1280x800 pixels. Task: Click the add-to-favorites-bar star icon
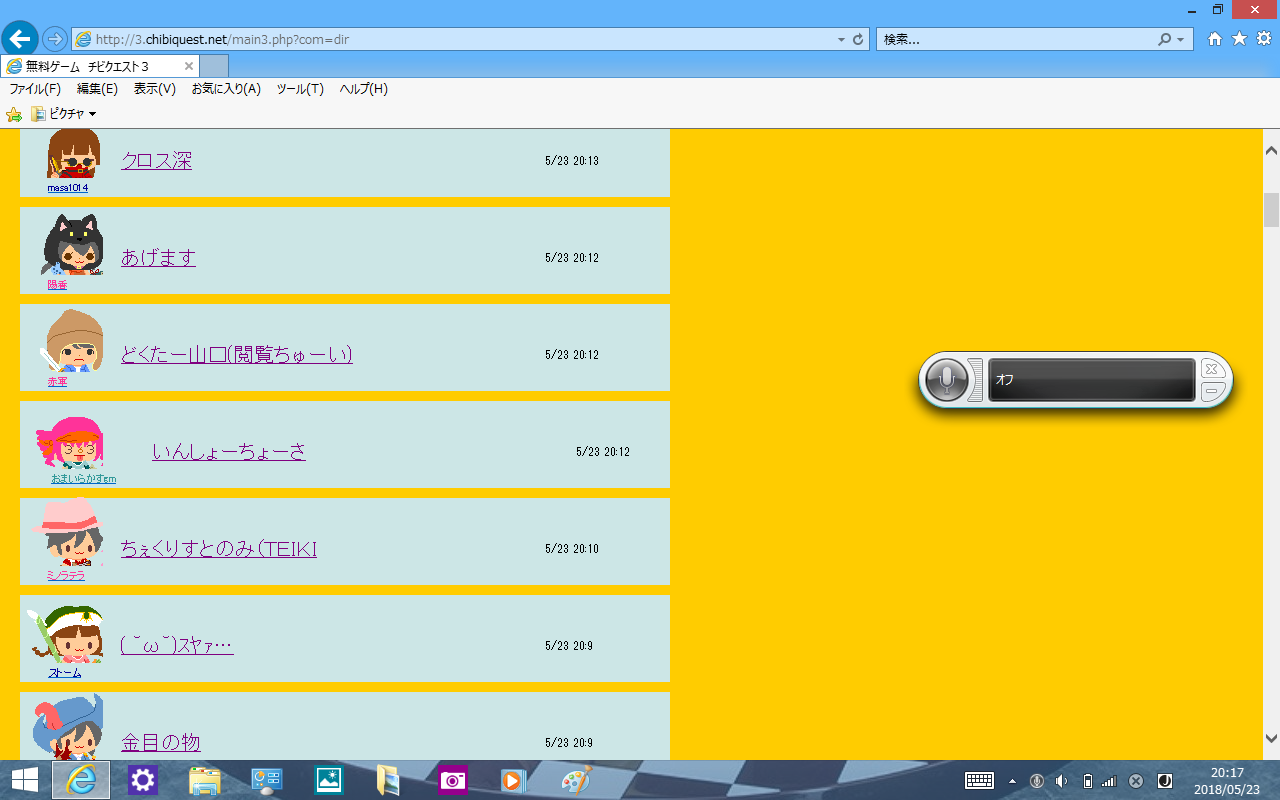click(x=14, y=114)
